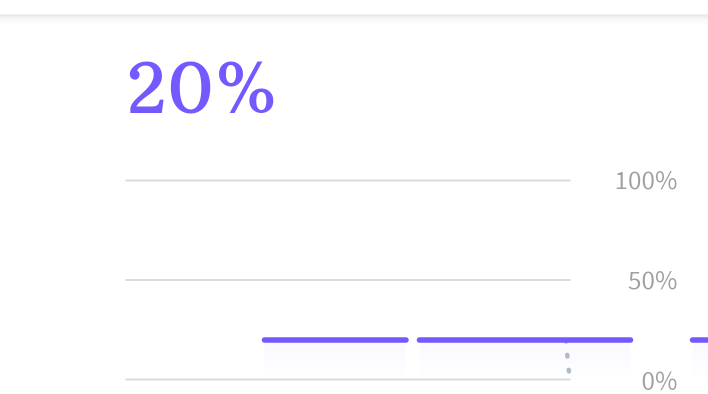Click the 0% baseline gridline
Viewport: 708px width, 394px height.
point(348,380)
